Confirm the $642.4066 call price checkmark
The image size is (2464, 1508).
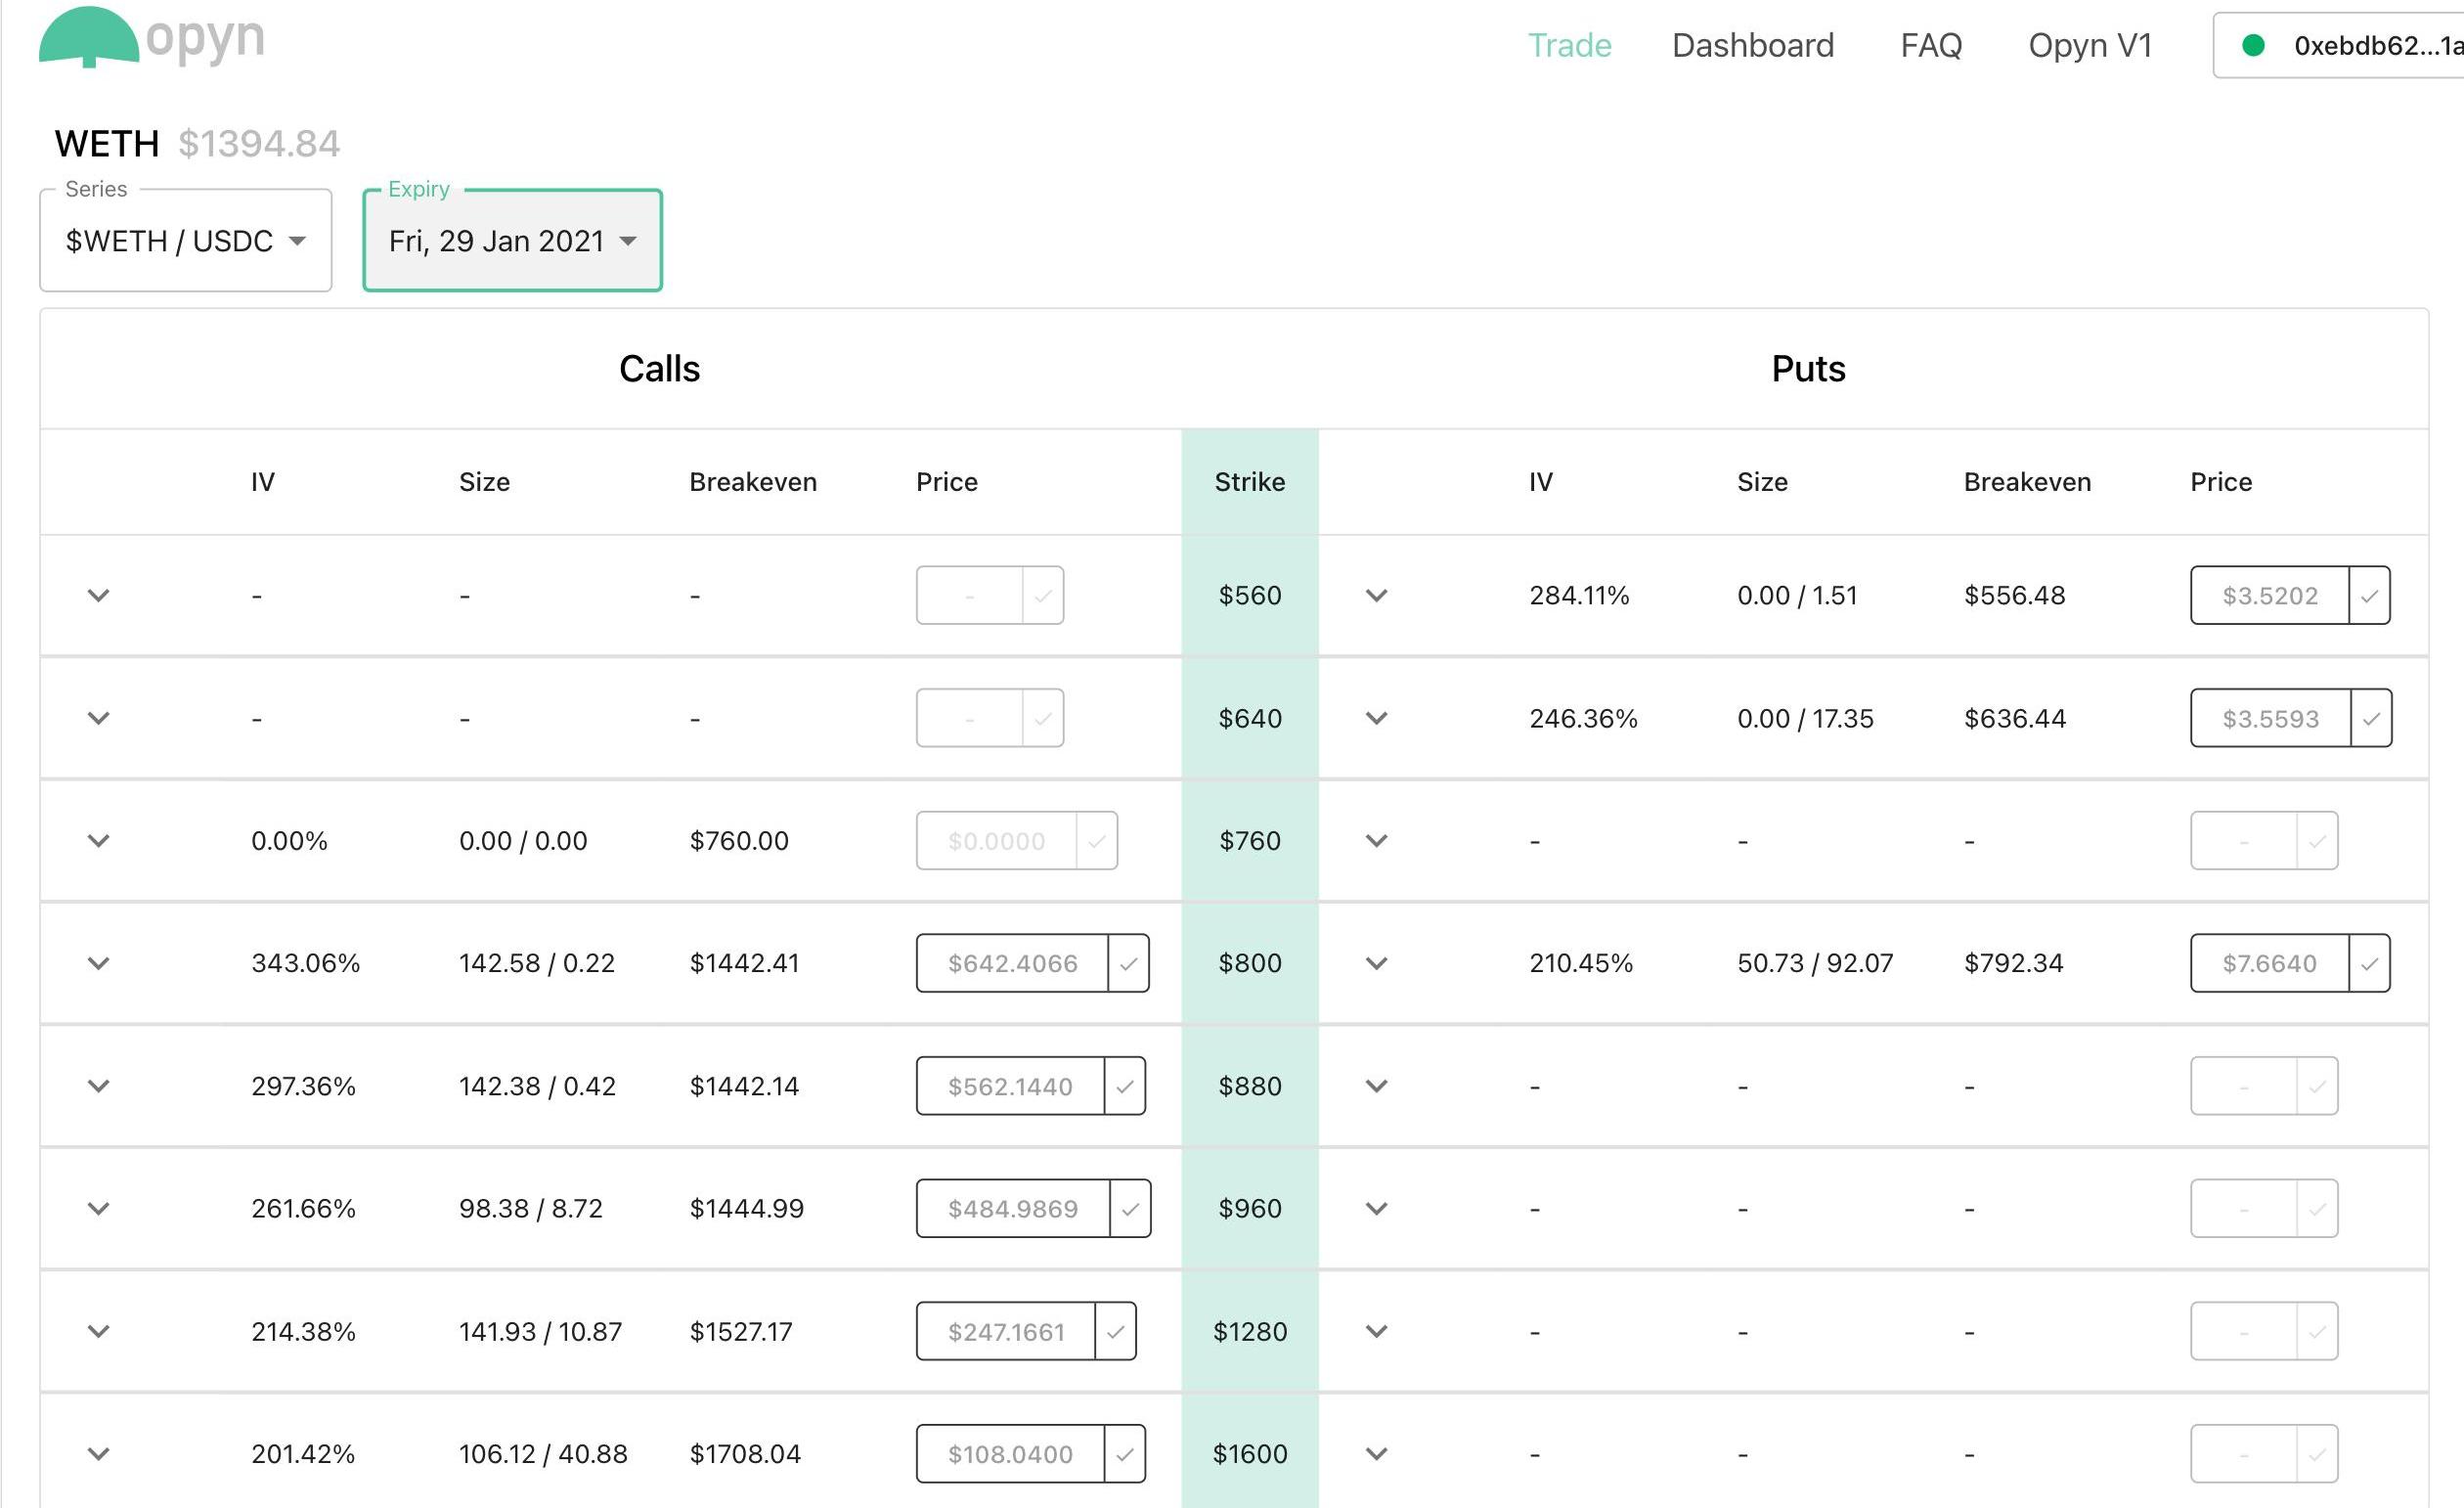tap(1129, 963)
